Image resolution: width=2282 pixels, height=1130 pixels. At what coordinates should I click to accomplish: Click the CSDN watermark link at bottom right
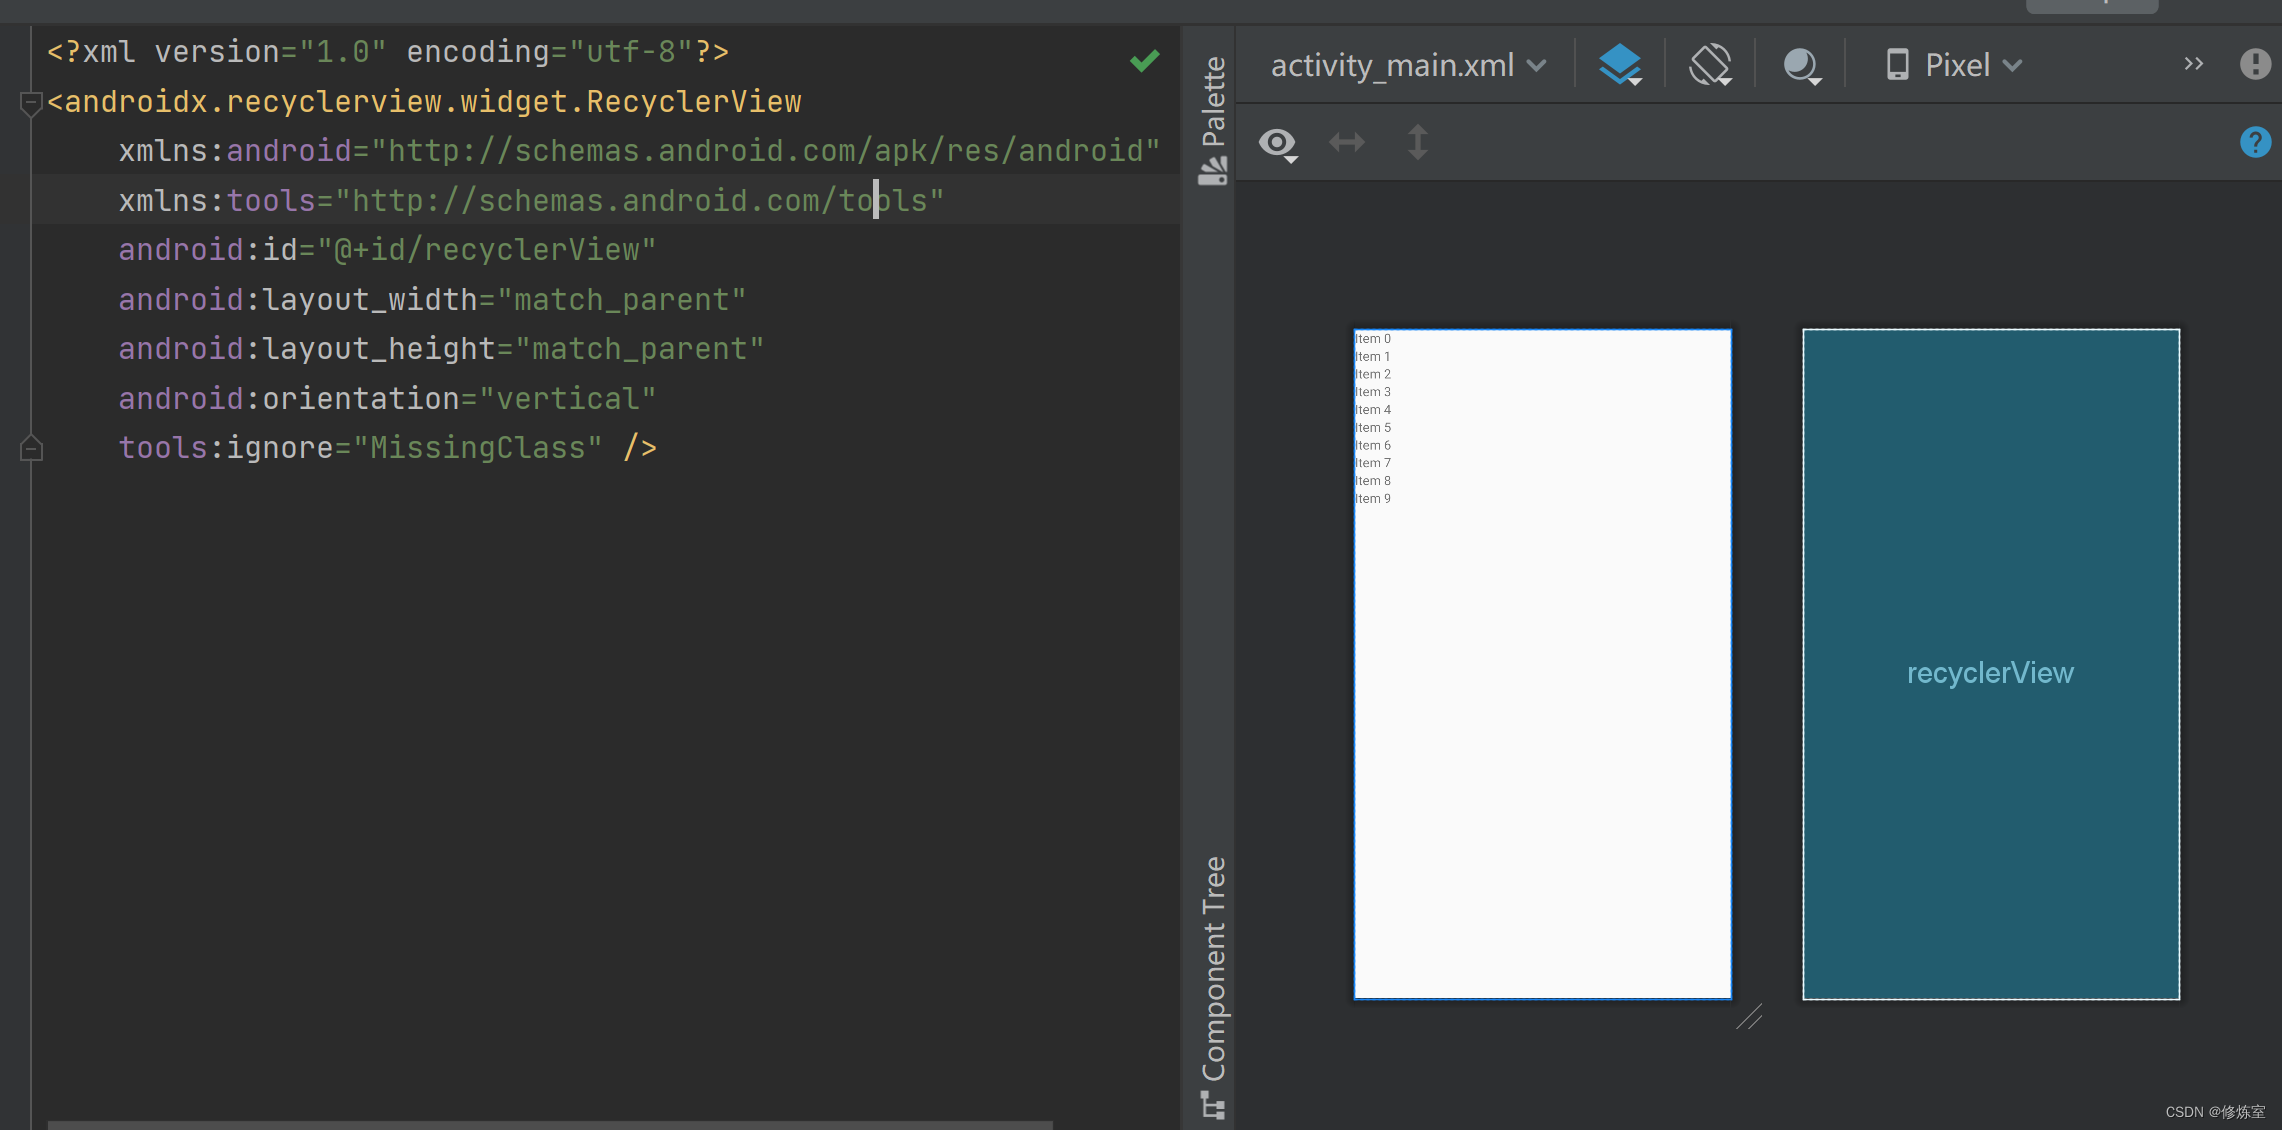point(2219,1111)
